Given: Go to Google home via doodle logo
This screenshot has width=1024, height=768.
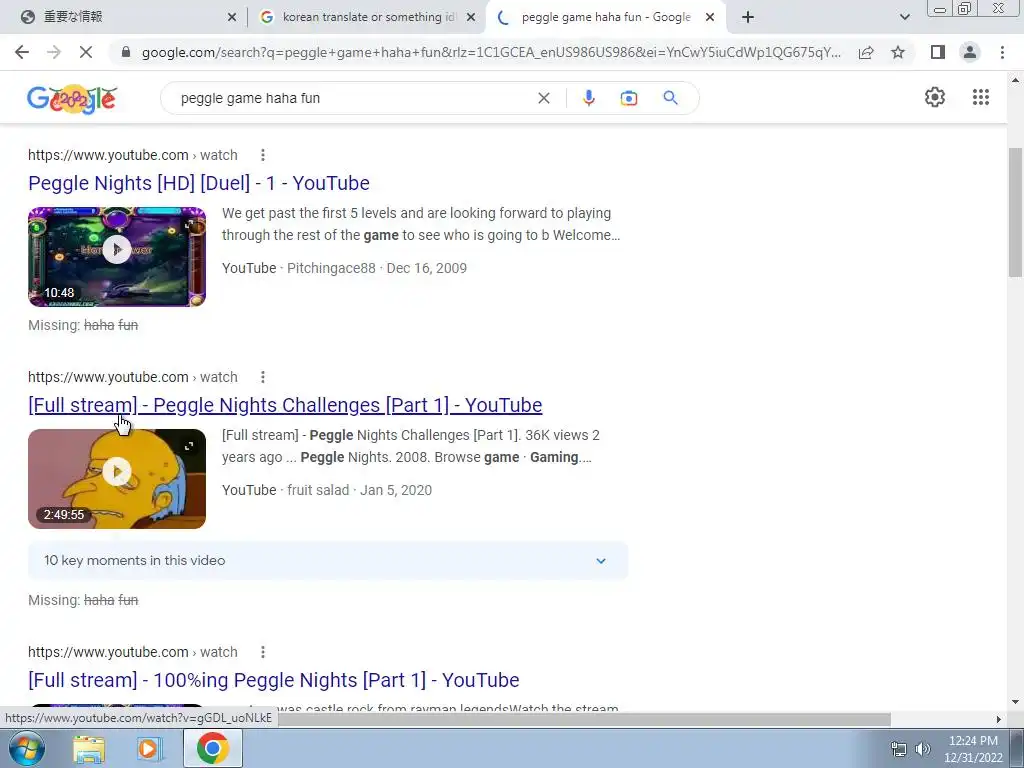Looking at the screenshot, I should 72,99.
